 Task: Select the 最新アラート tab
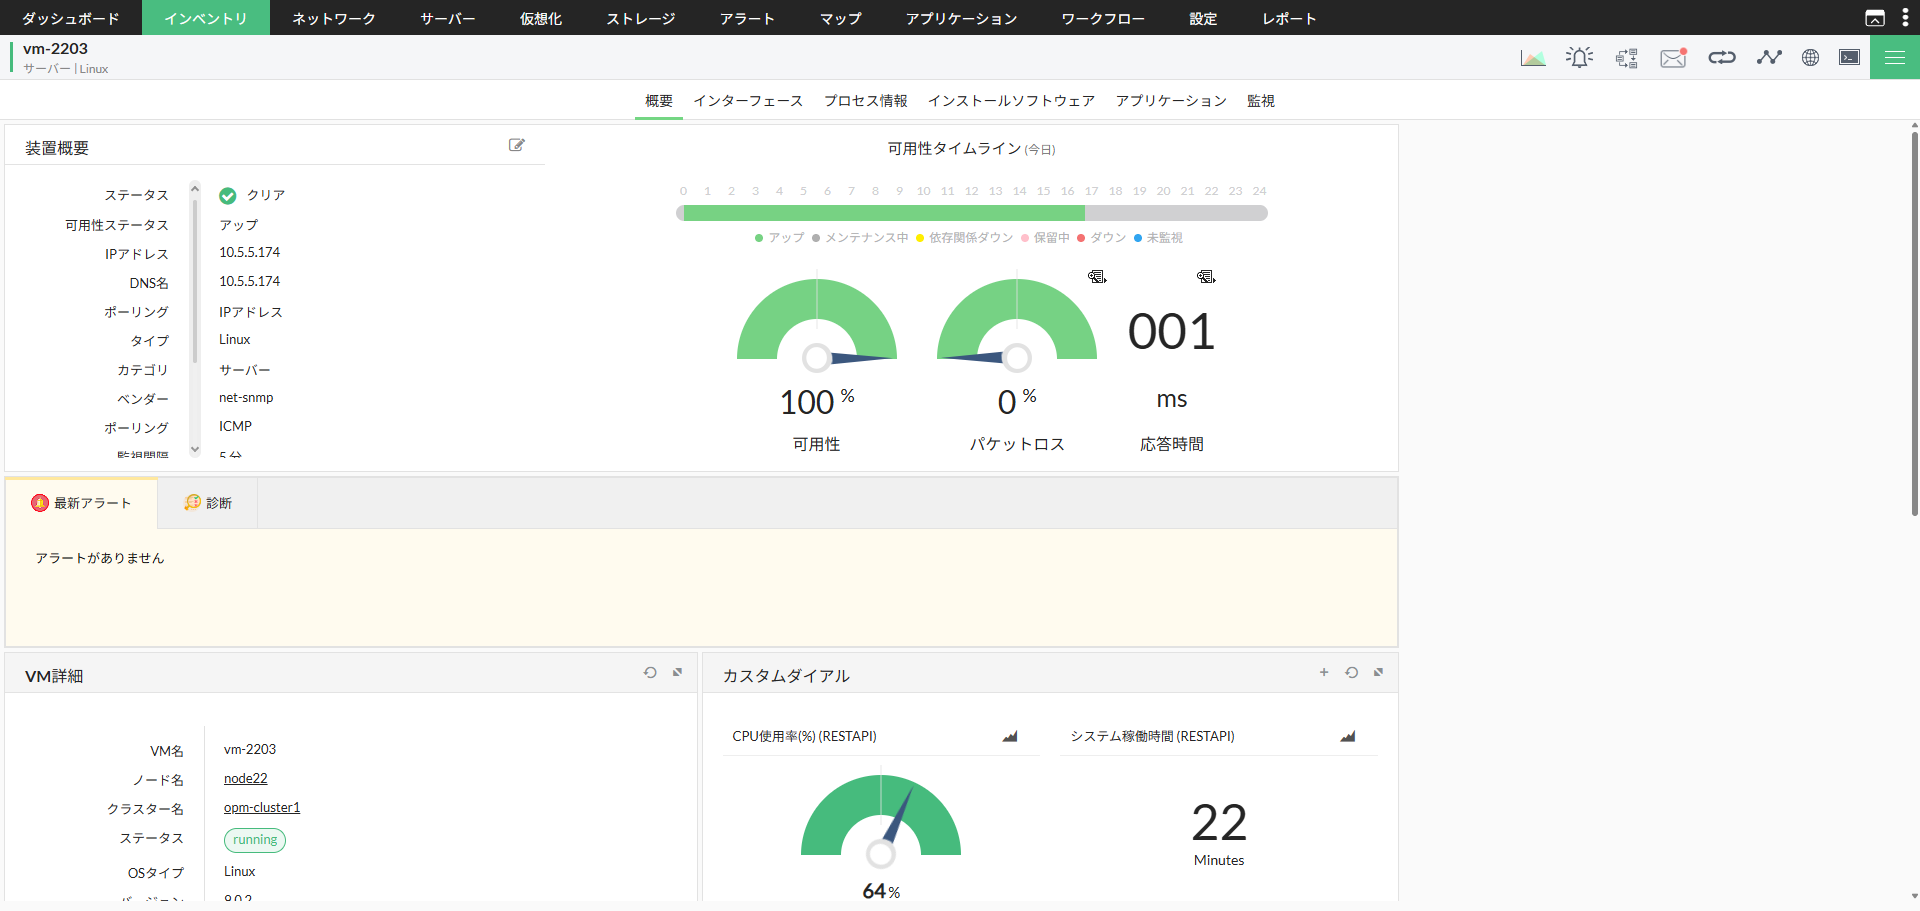click(x=81, y=503)
